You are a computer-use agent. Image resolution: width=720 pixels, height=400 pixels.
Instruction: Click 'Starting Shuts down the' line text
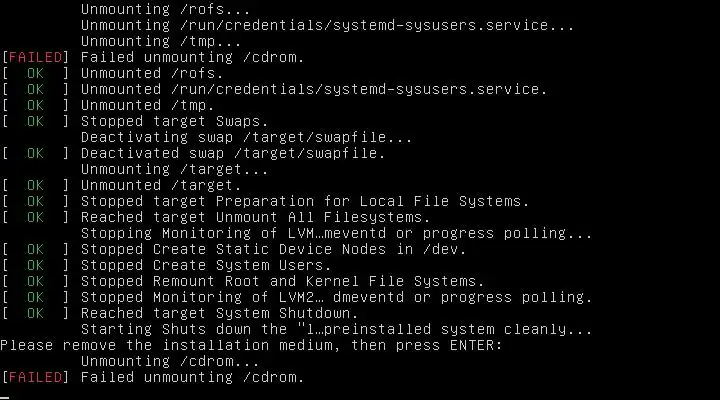(337, 329)
